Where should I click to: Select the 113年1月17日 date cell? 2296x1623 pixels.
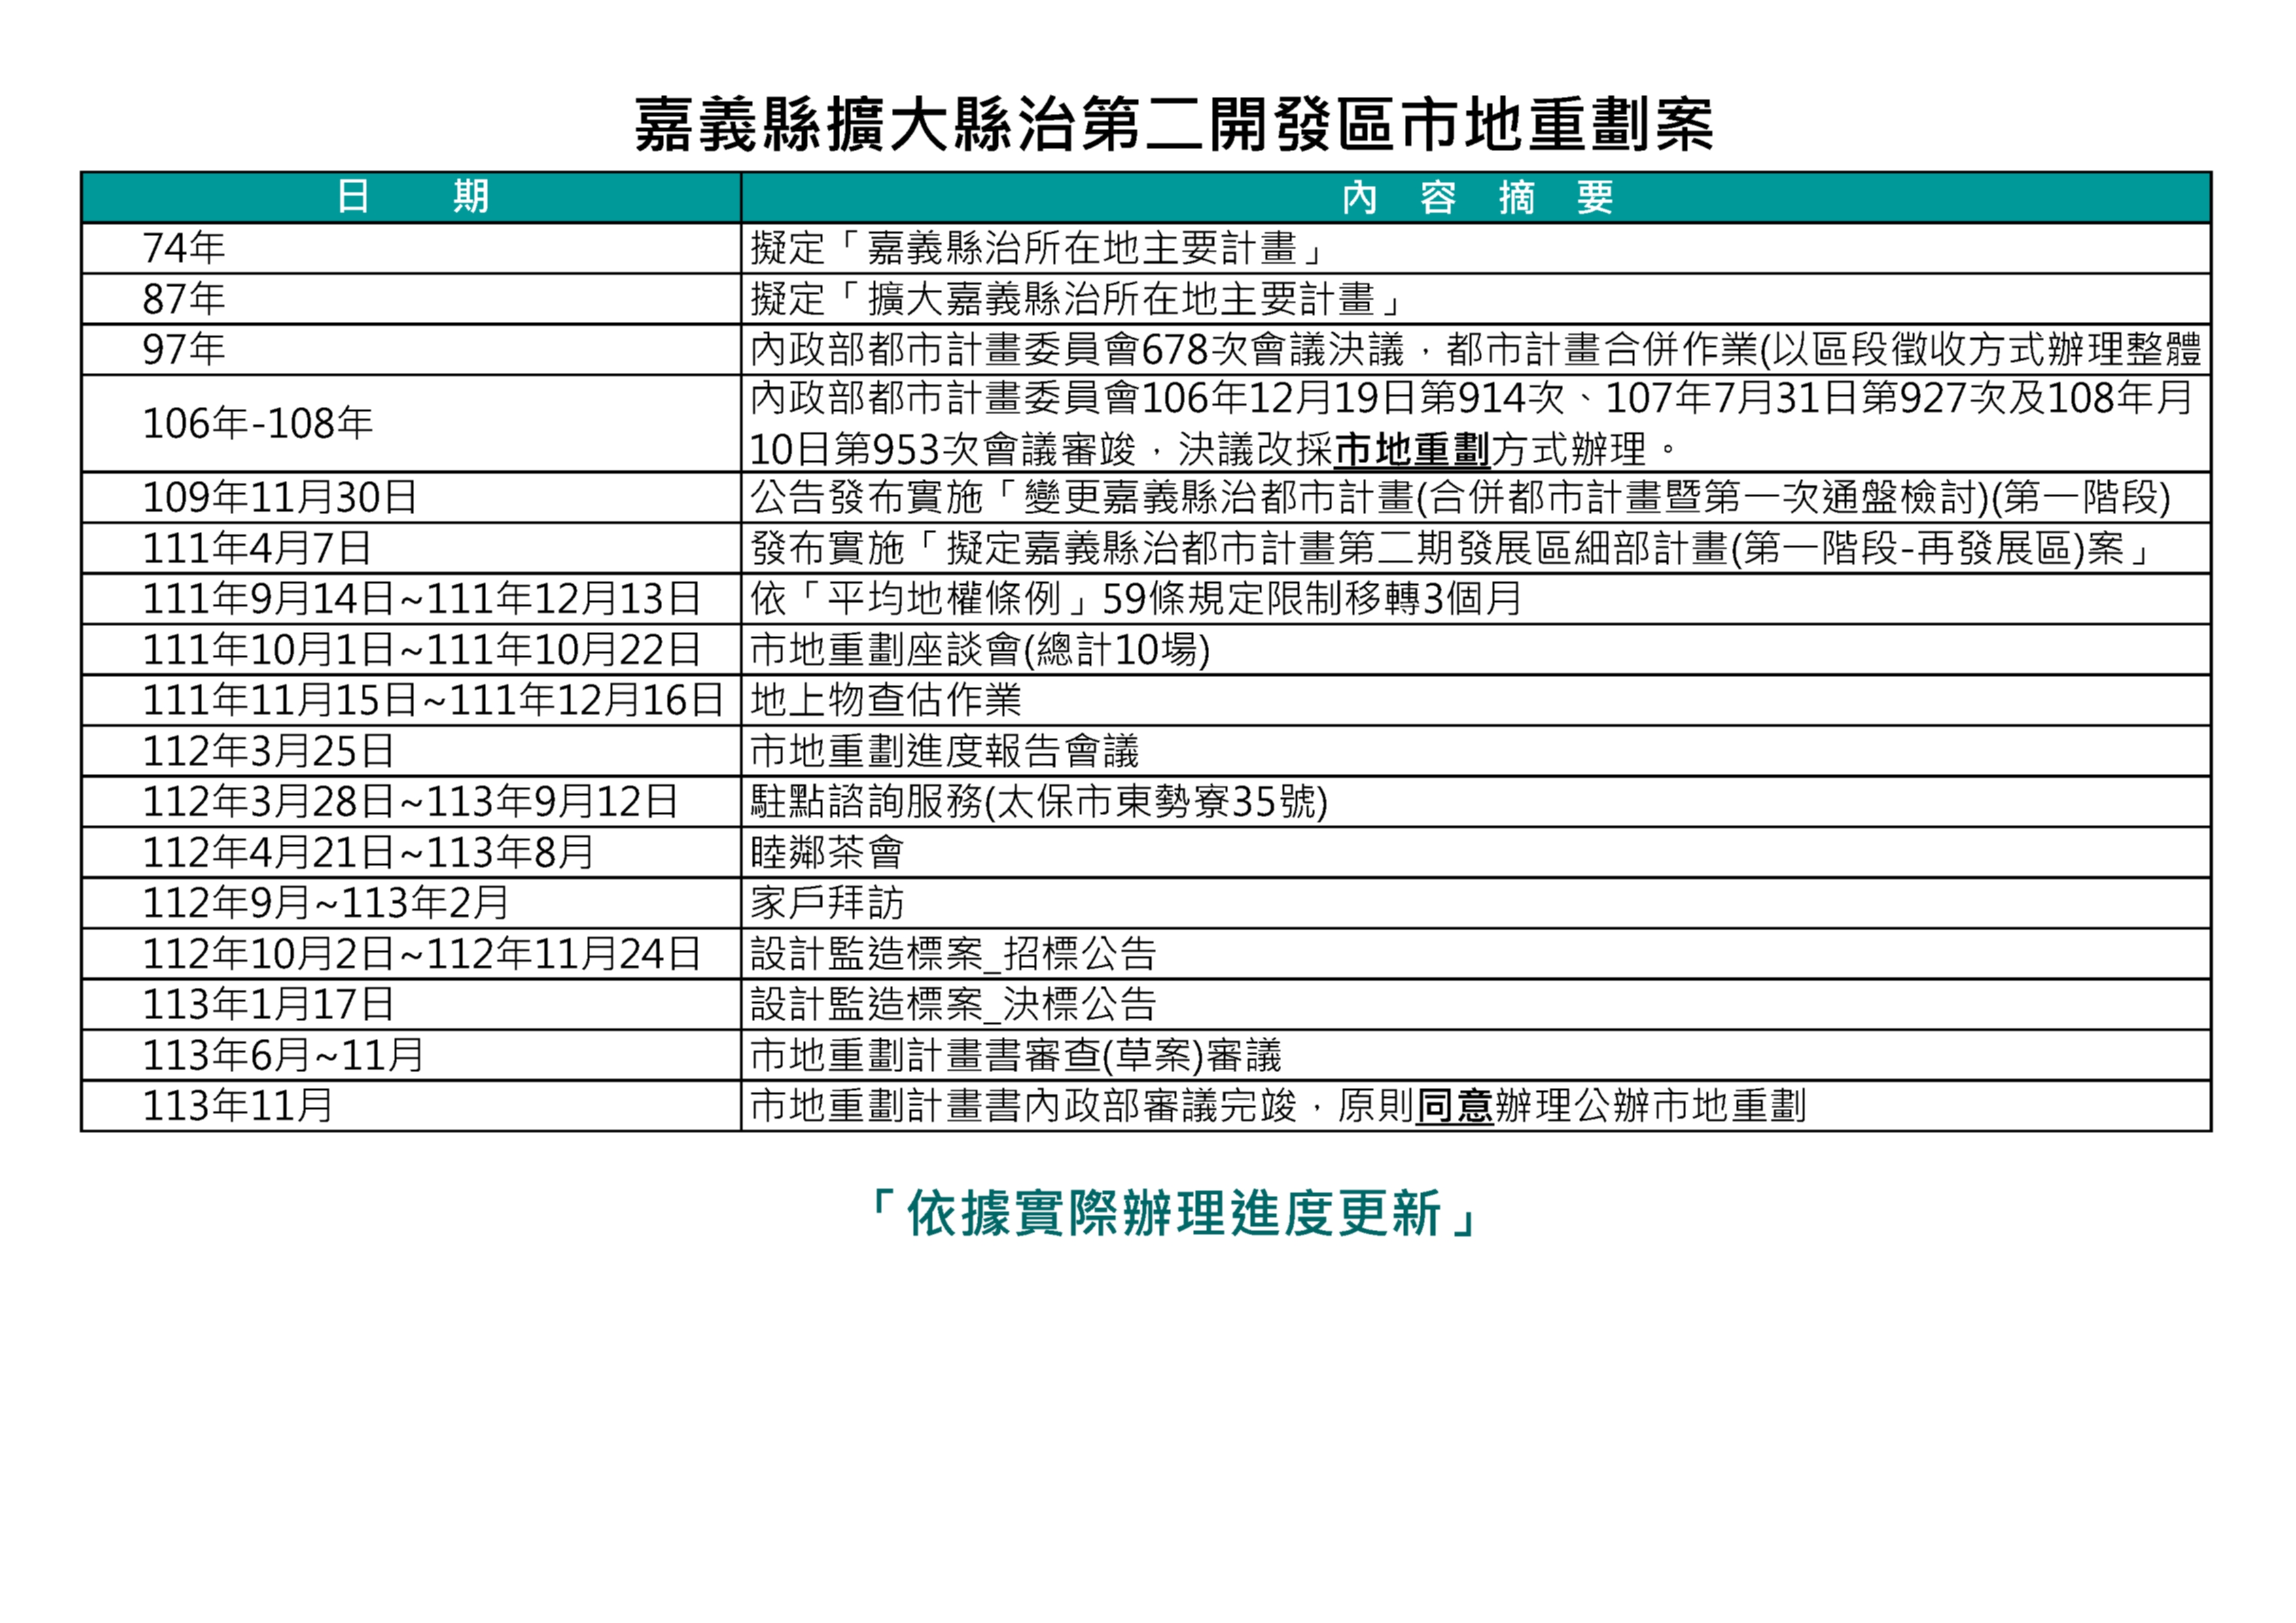(411, 1004)
